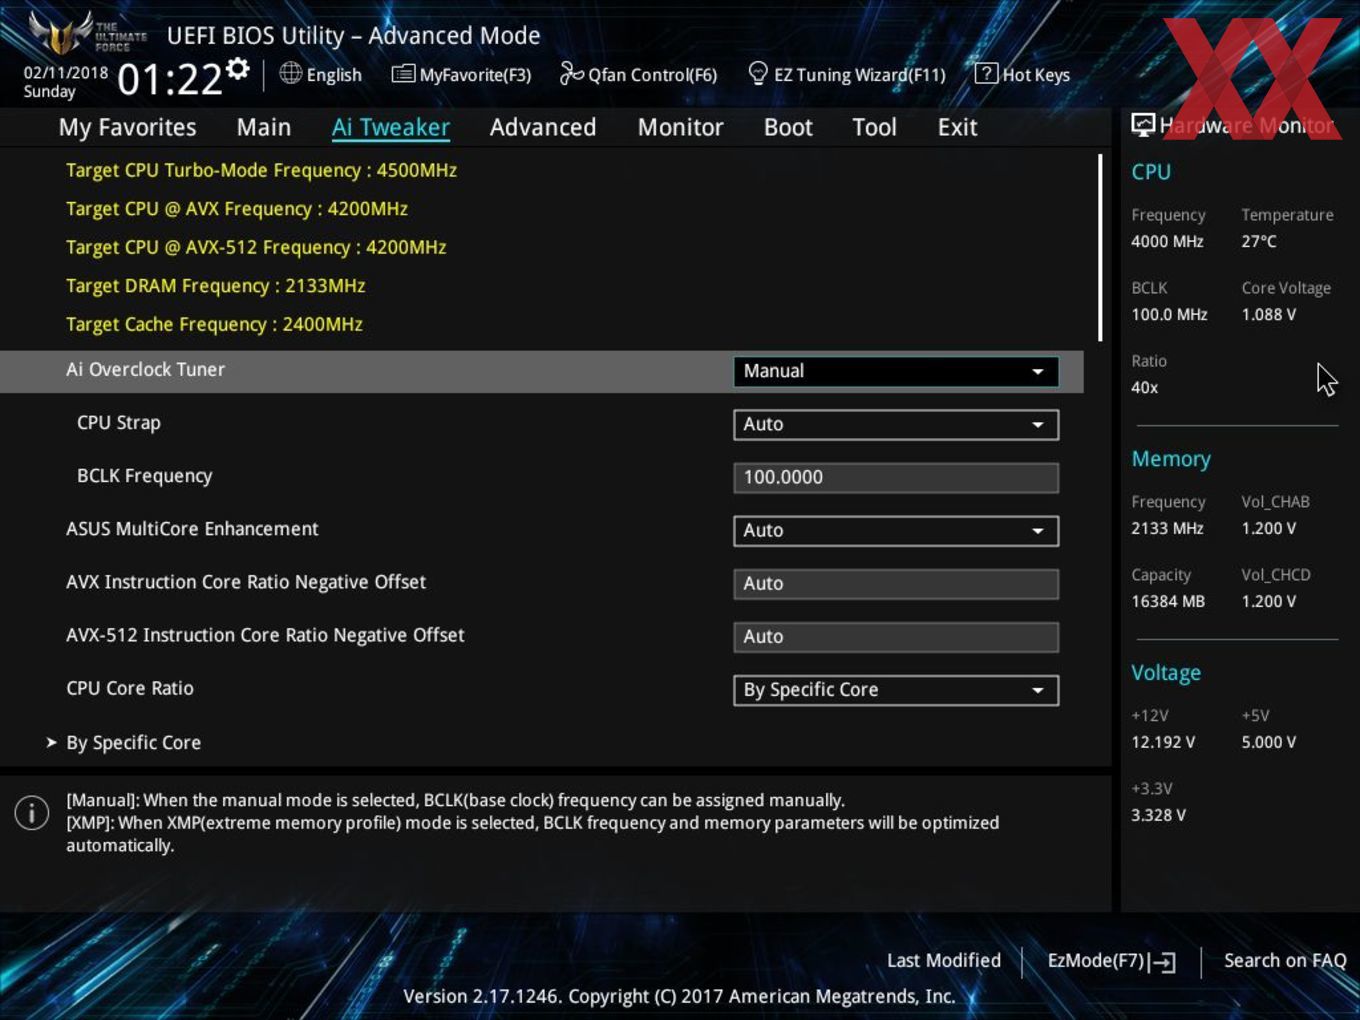Open the Monitor tab
The image size is (1360, 1020).
680,127
